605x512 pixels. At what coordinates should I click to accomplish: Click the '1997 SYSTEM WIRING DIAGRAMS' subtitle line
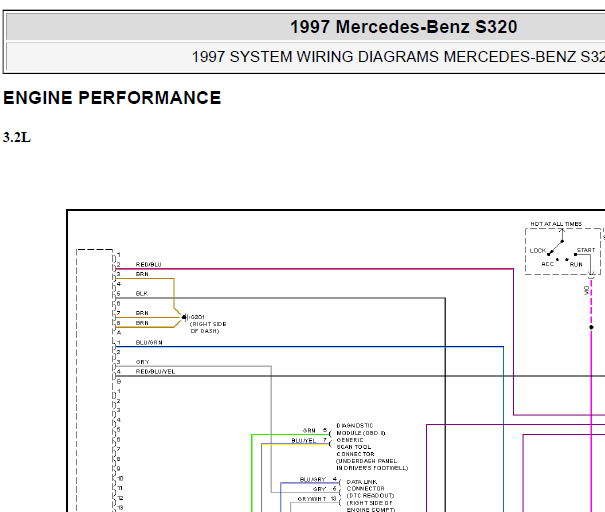coord(398,57)
